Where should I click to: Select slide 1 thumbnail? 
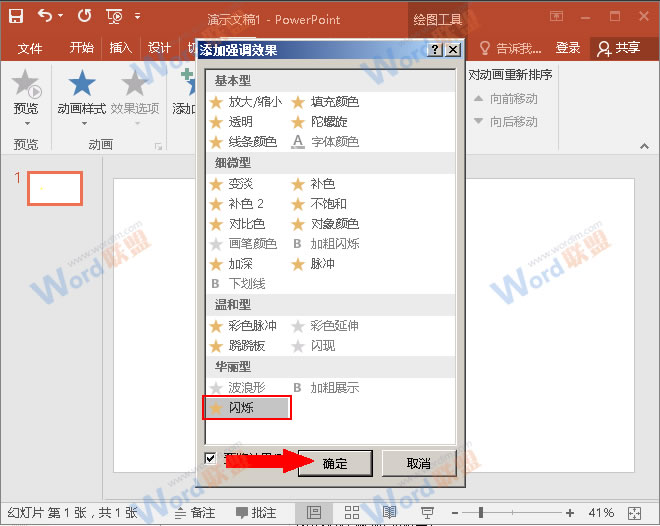click(x=54, y=188)
